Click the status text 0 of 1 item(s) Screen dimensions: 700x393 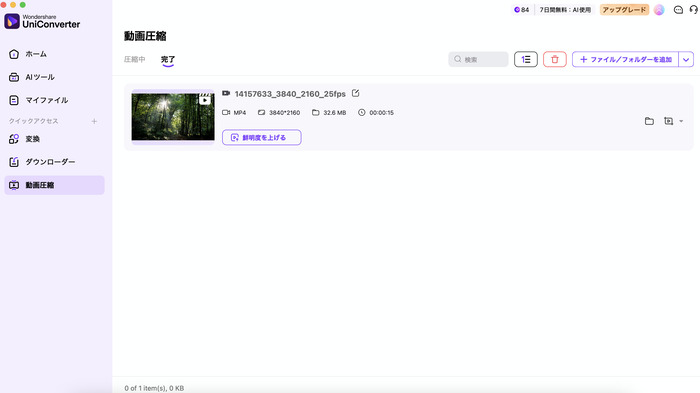[154, 388]
